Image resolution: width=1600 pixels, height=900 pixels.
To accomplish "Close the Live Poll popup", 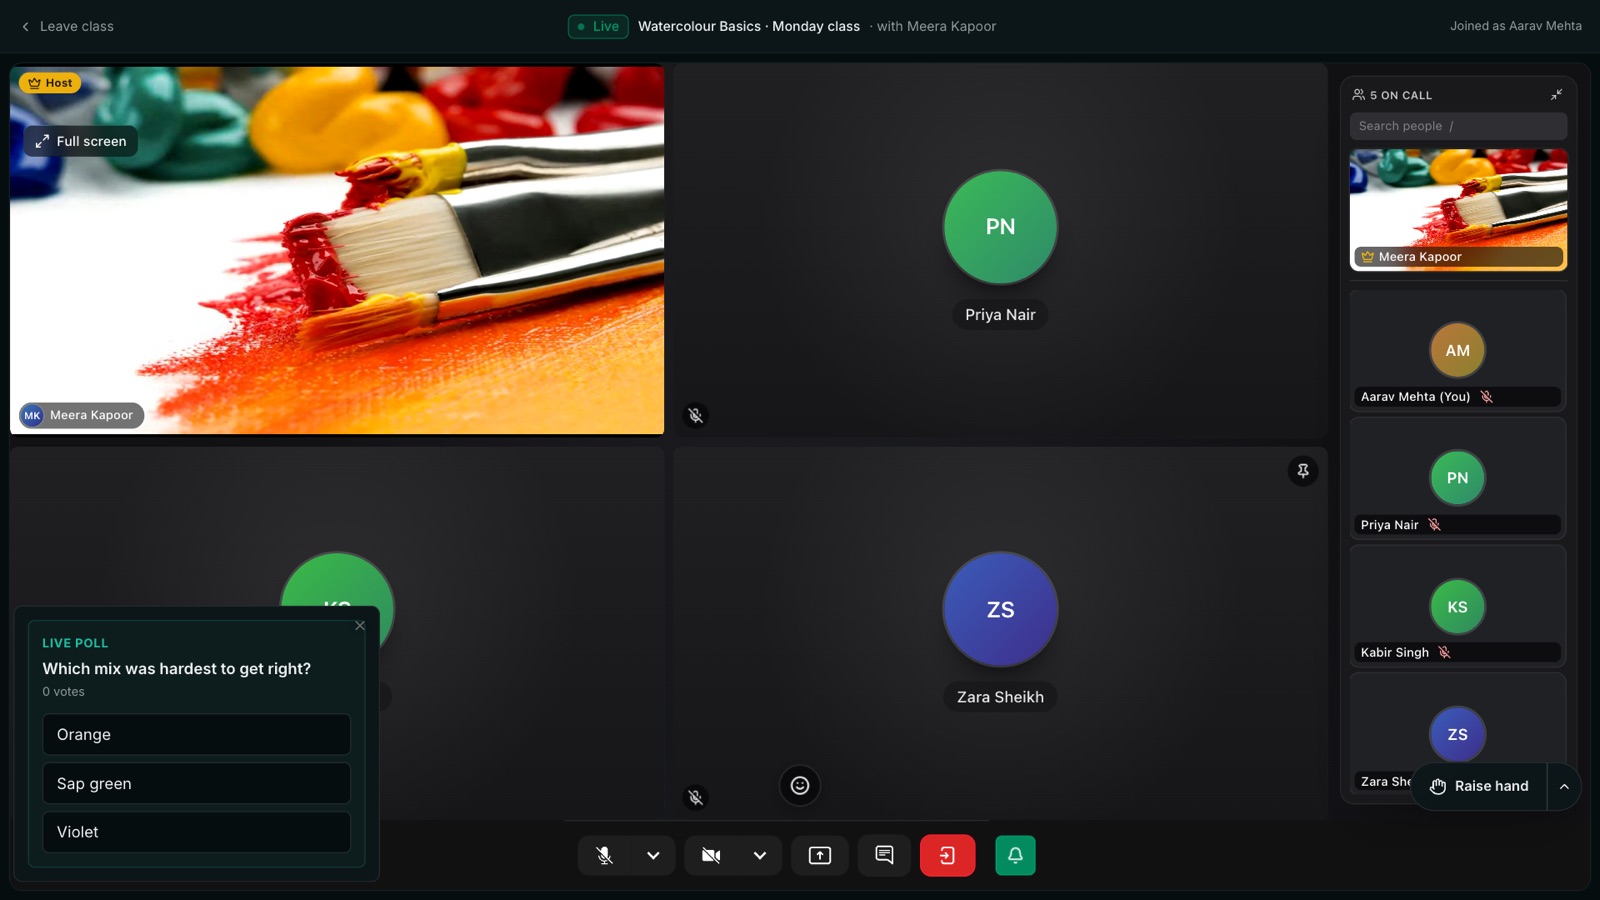I will click(360, 626).
